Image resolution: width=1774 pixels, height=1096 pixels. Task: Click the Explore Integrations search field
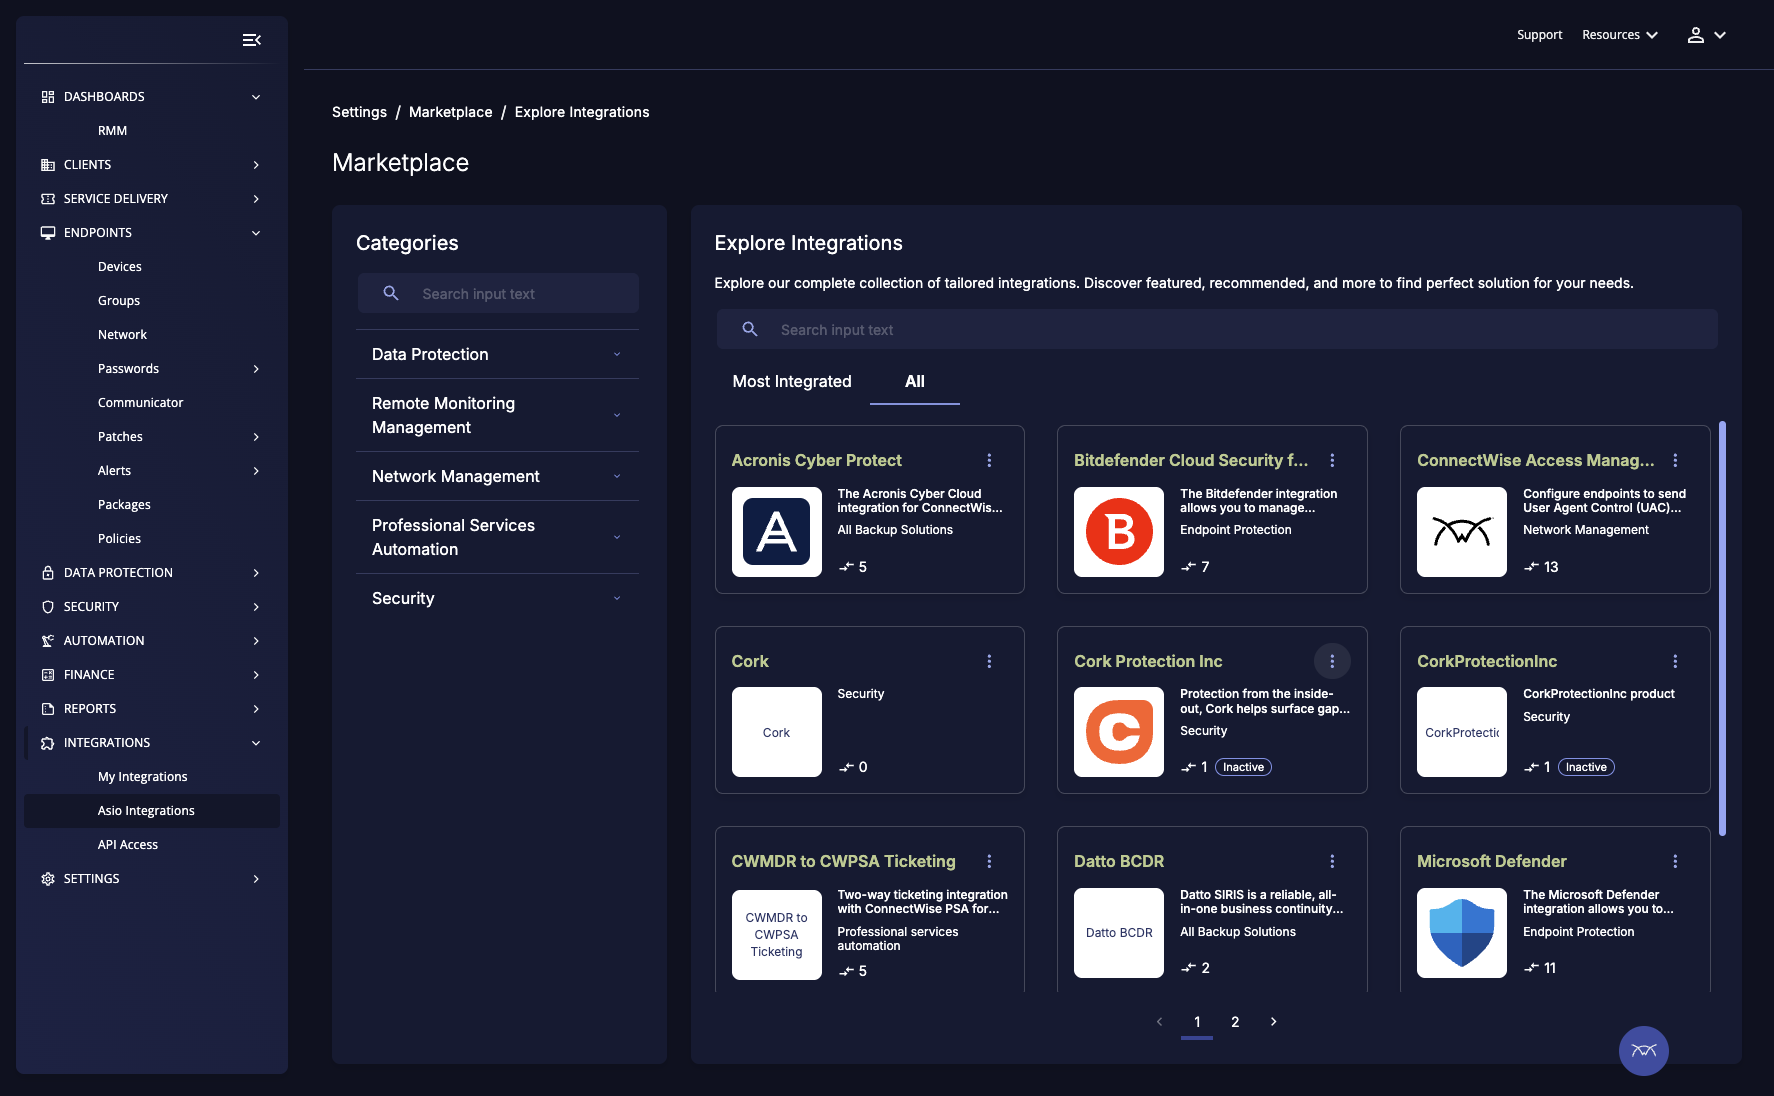[x=1217, y=329]
